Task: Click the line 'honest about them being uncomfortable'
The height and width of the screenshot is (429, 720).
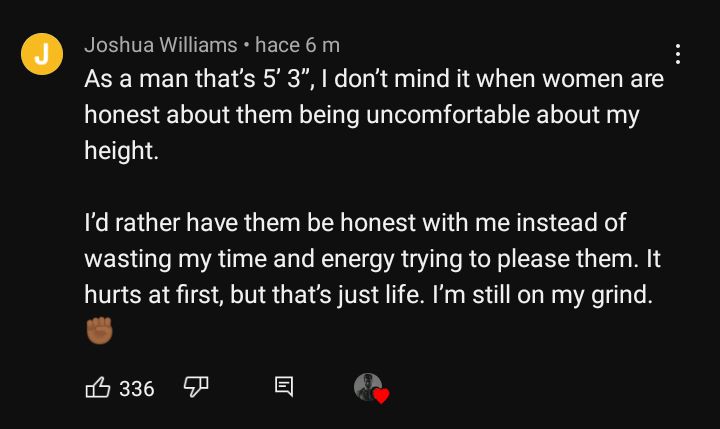Action: [x=362, y=115]
